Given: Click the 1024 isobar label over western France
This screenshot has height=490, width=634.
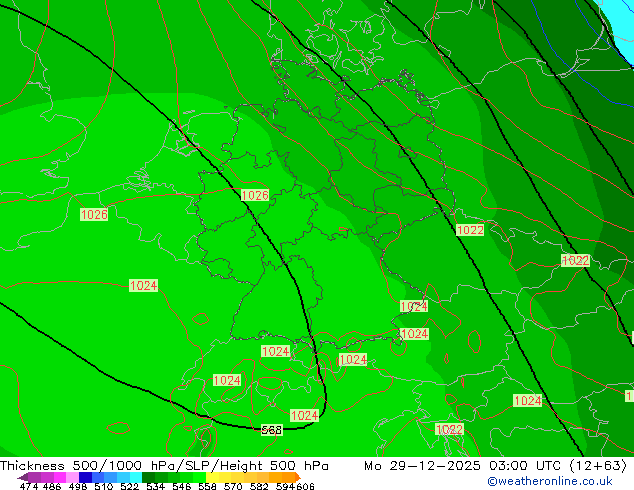Looking at the screenshot, I should pyautogui.click(x=144, y=285).
